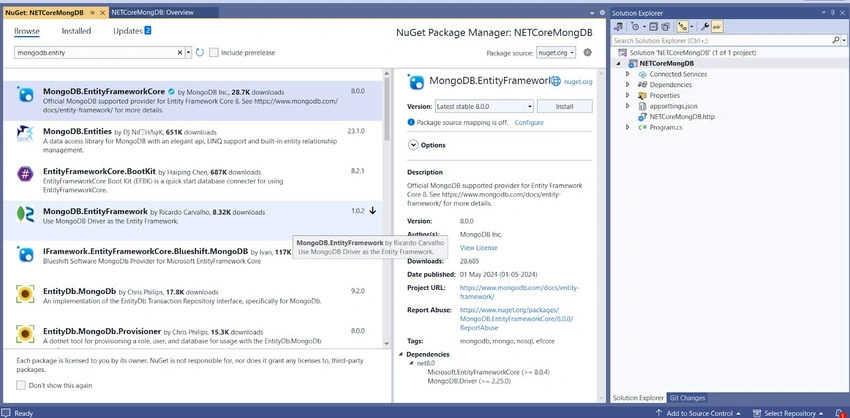Click the magnifier icon in Solution Explorer search
Screen dimensions: 850x418
835,40
